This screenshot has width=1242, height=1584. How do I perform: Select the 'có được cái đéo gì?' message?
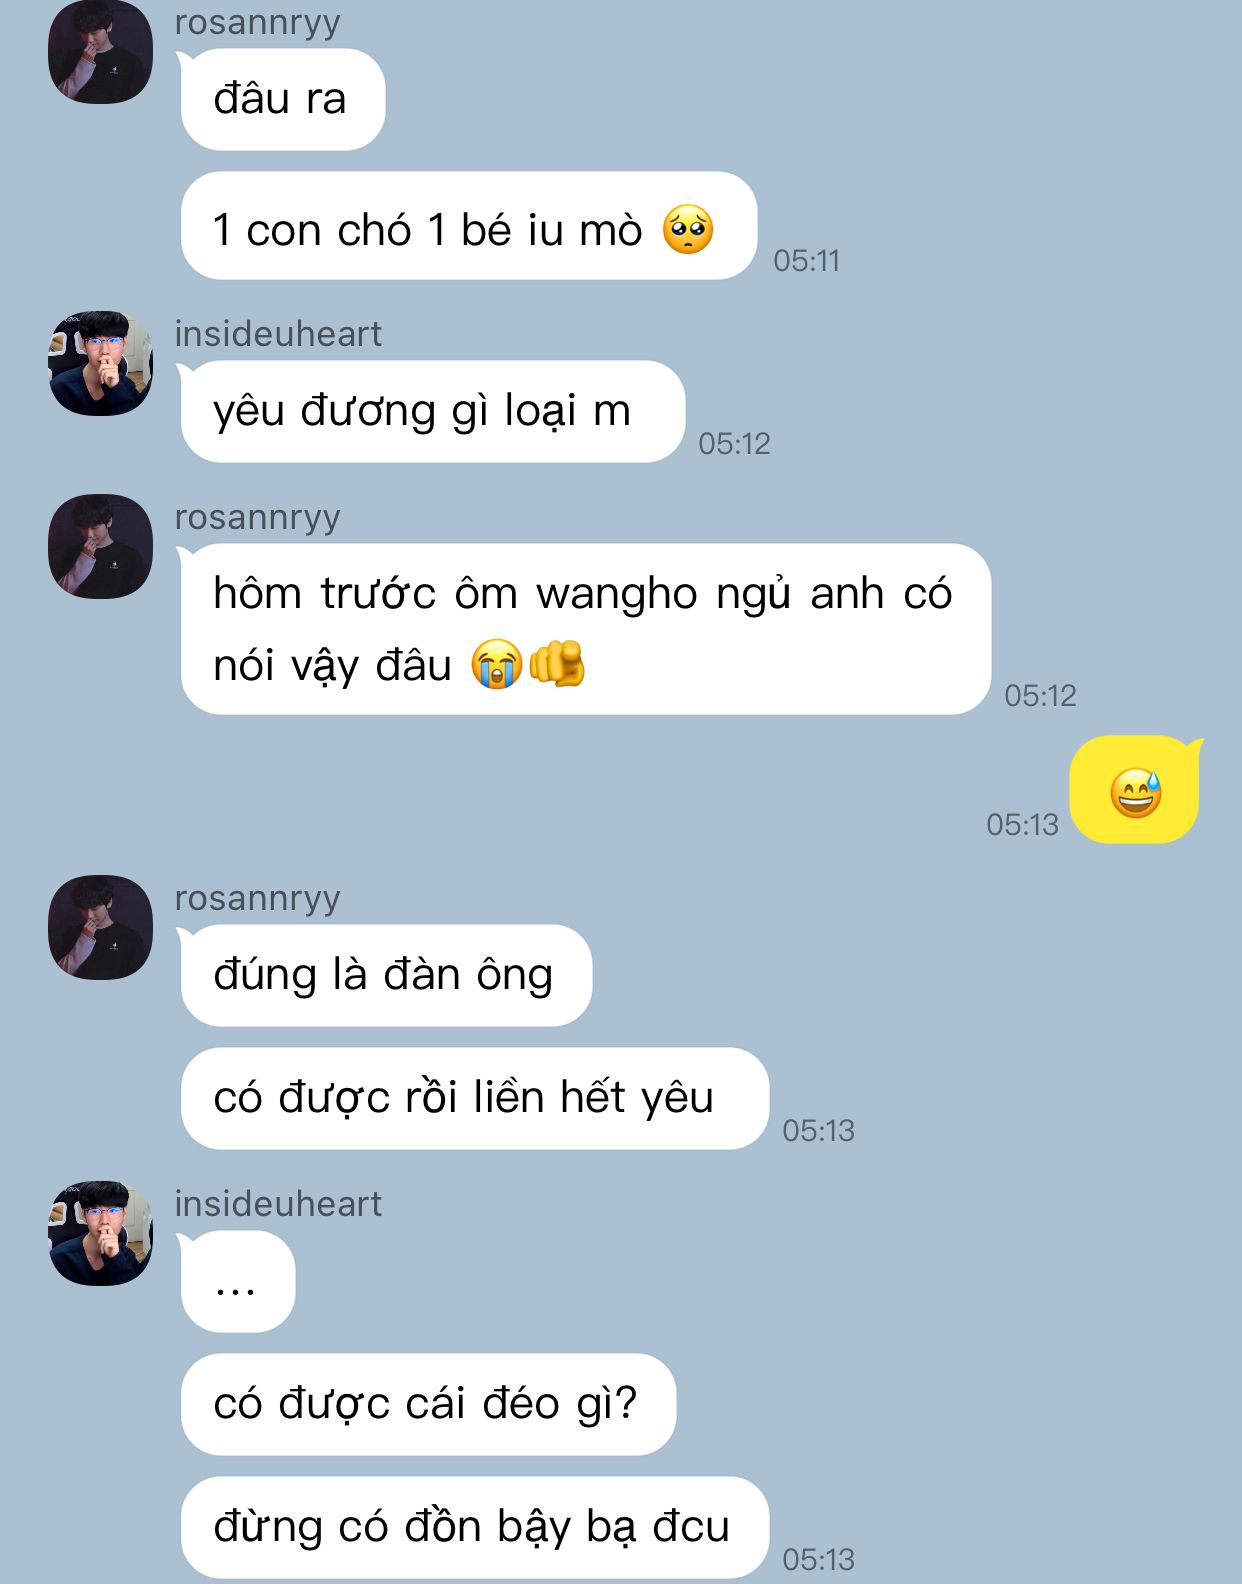pos(428,1404)
